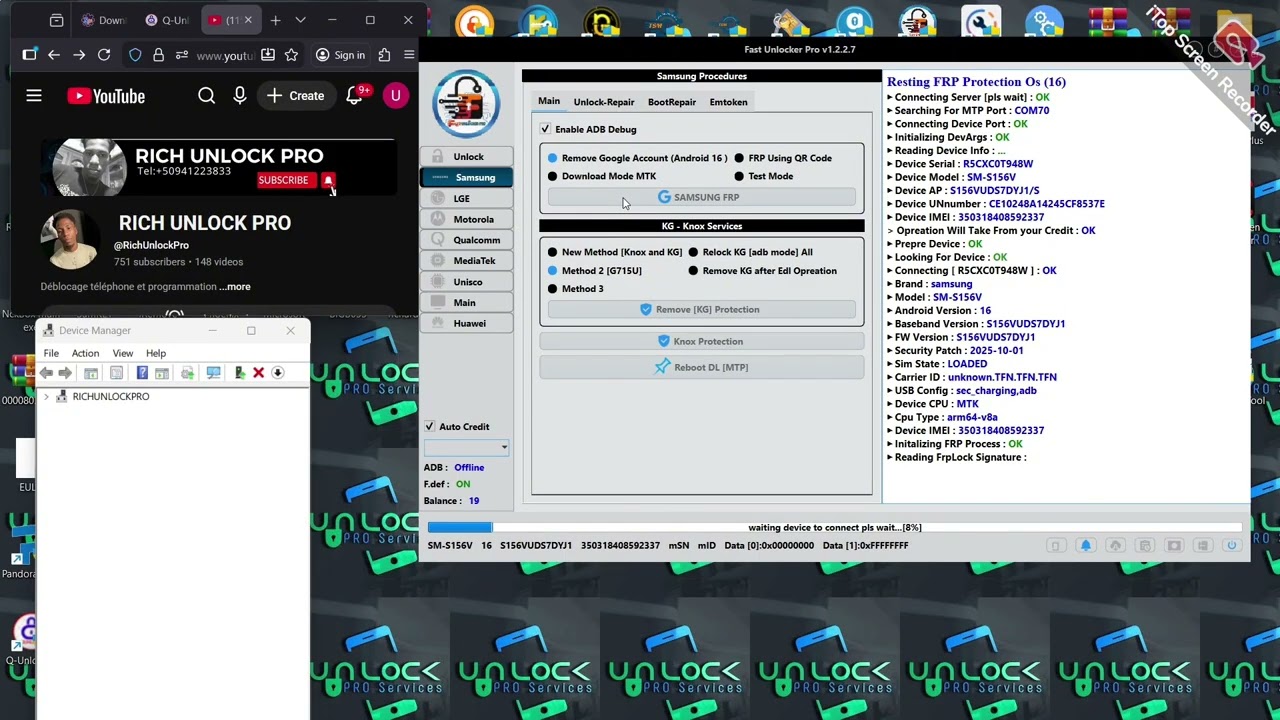Viewport: 1280px width, 720px height.
Task: Click YouTube search magnifier icon
Action: coord(206,96)
